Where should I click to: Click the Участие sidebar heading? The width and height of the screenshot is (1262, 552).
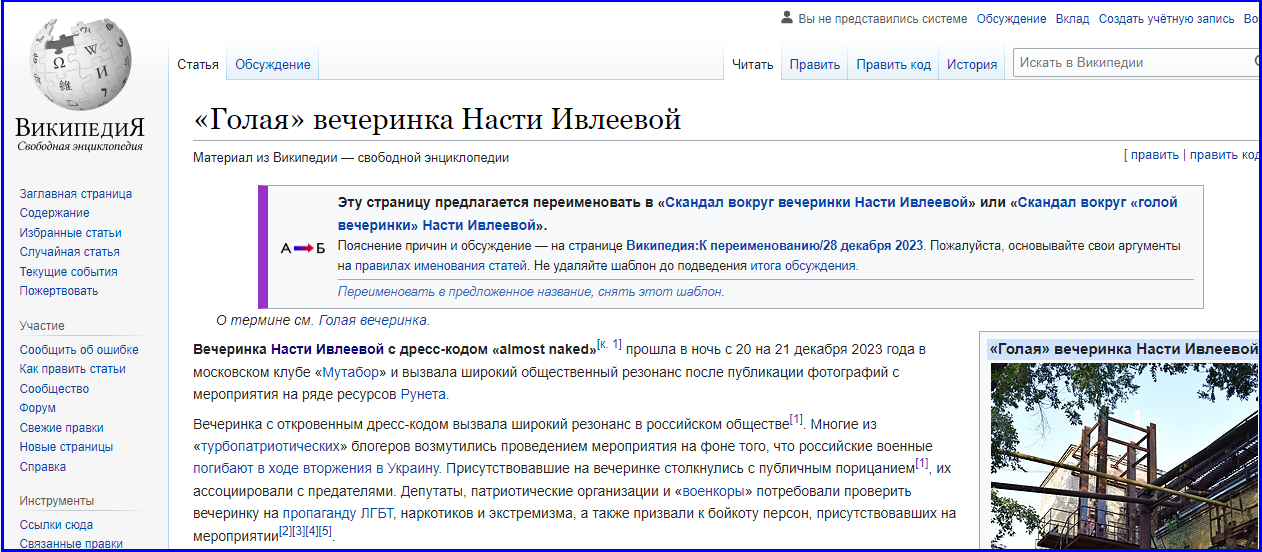(x=42, y=326)
